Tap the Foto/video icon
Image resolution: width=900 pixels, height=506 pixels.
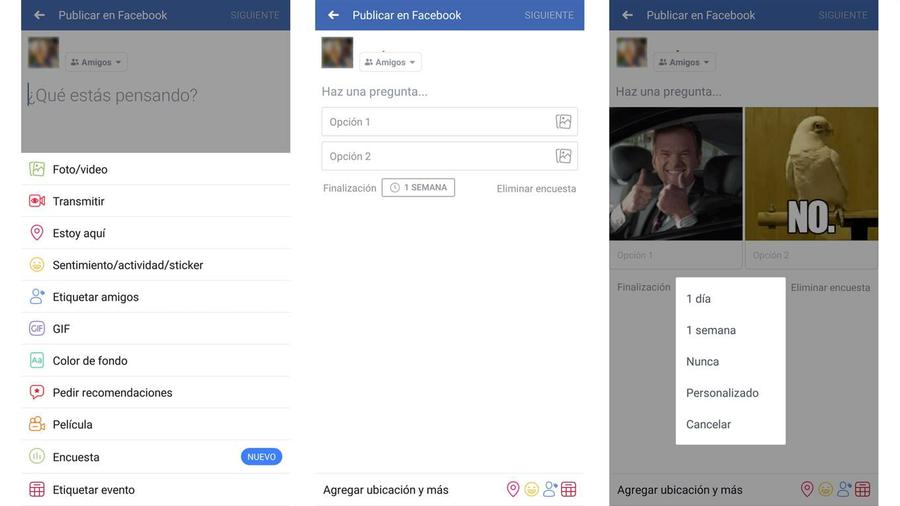[37, 169]
